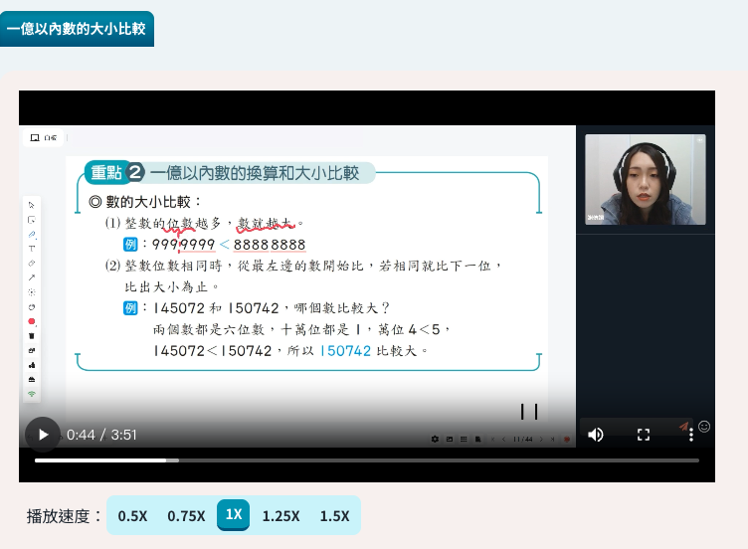
Task: Choose 1.25X playback speed
Action: coord(281,516)
